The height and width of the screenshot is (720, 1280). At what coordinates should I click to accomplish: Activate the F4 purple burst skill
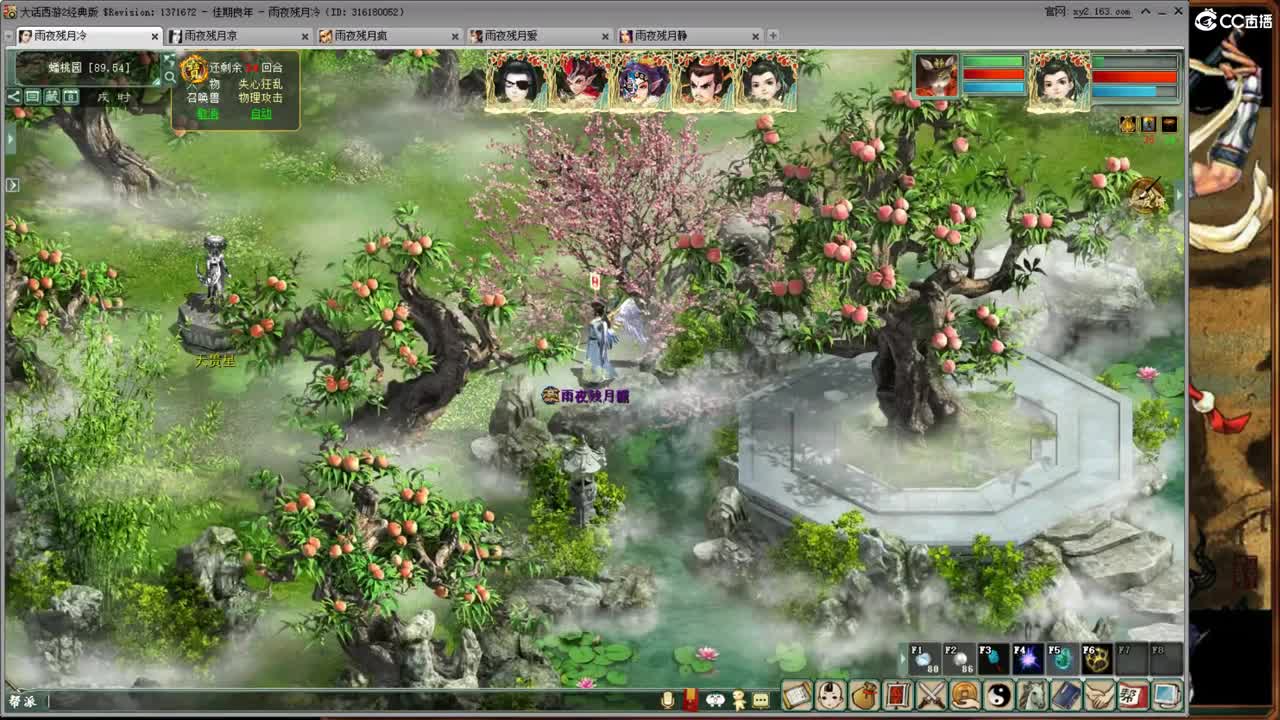pos(1027,659)
